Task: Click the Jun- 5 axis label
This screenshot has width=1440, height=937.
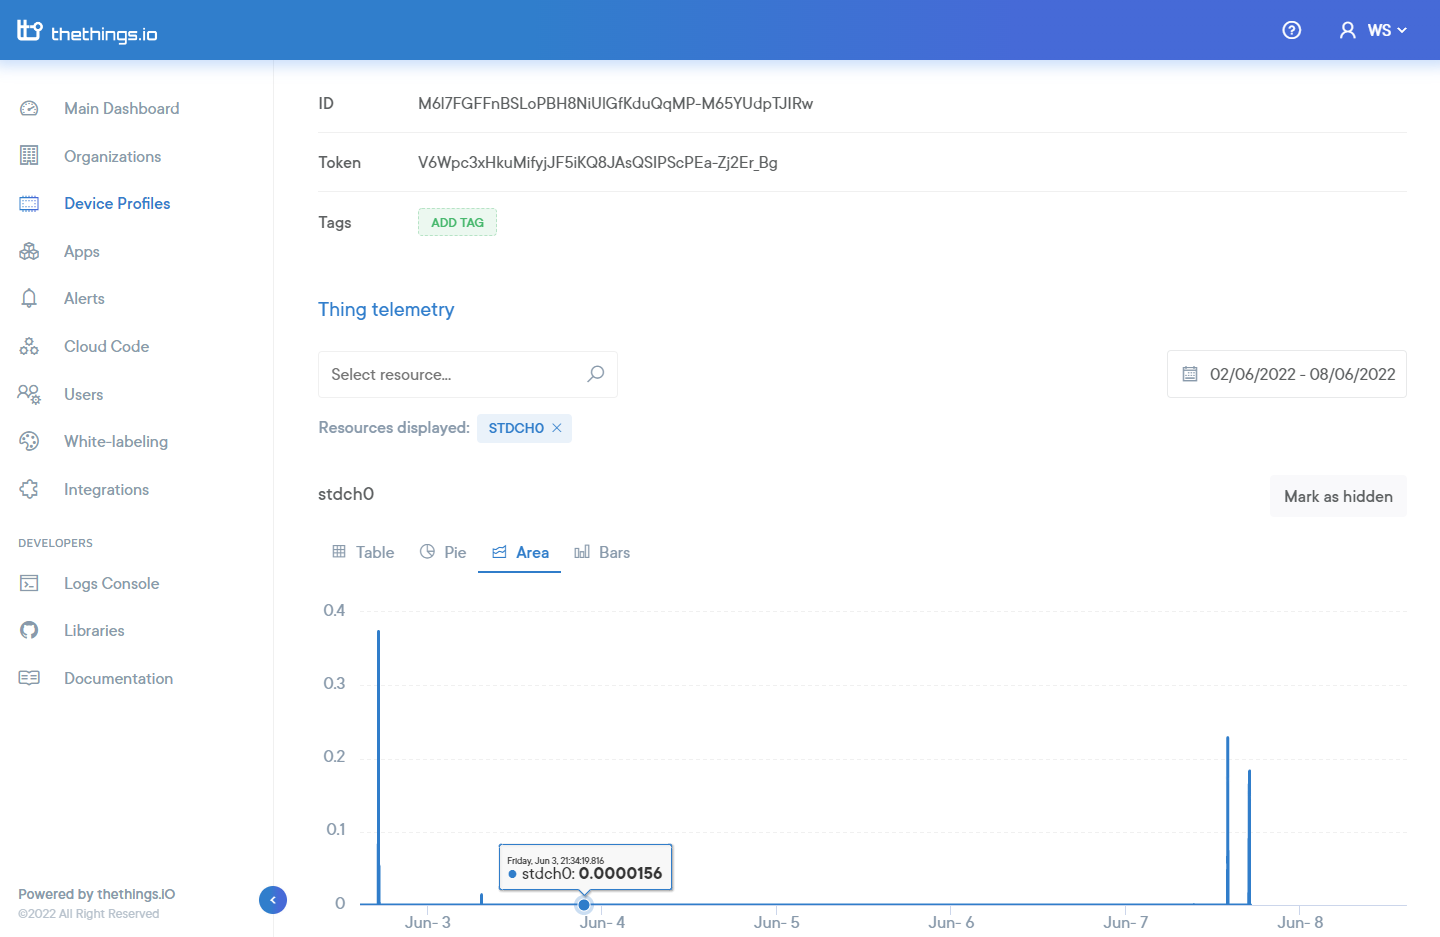Action: [x=777, y=922]
